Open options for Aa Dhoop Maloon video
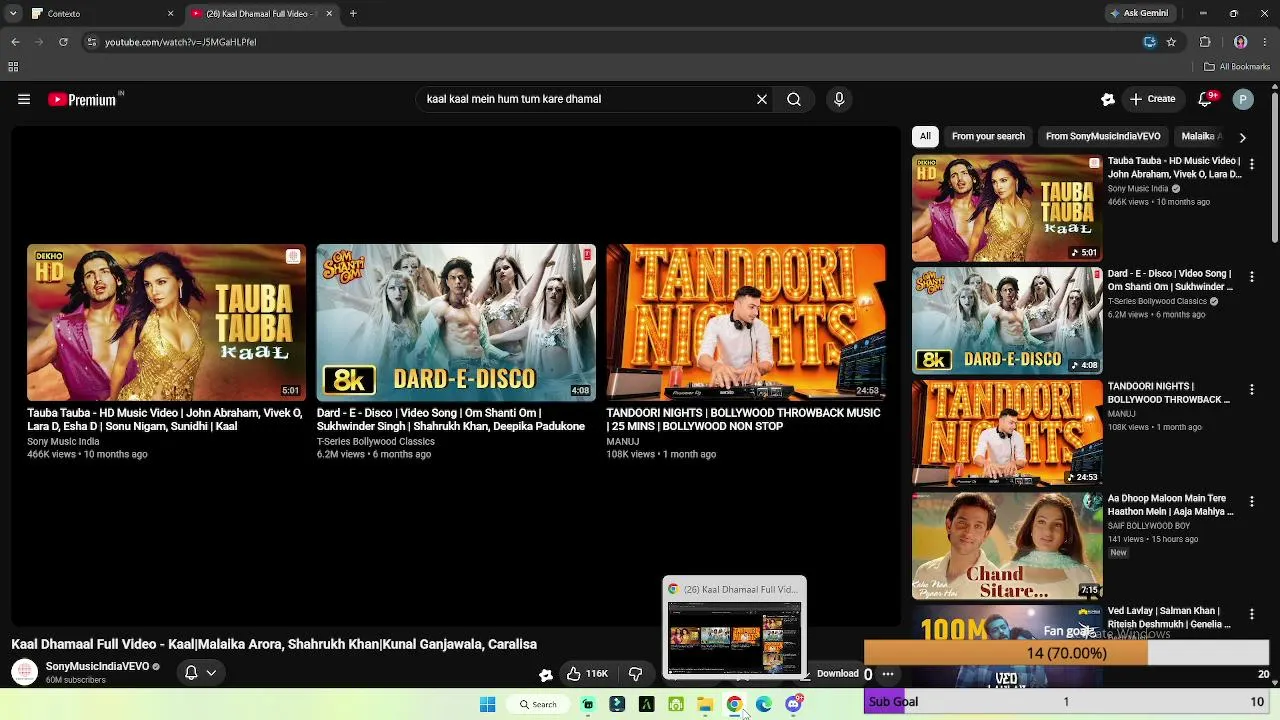 (x=1251, y=501)
